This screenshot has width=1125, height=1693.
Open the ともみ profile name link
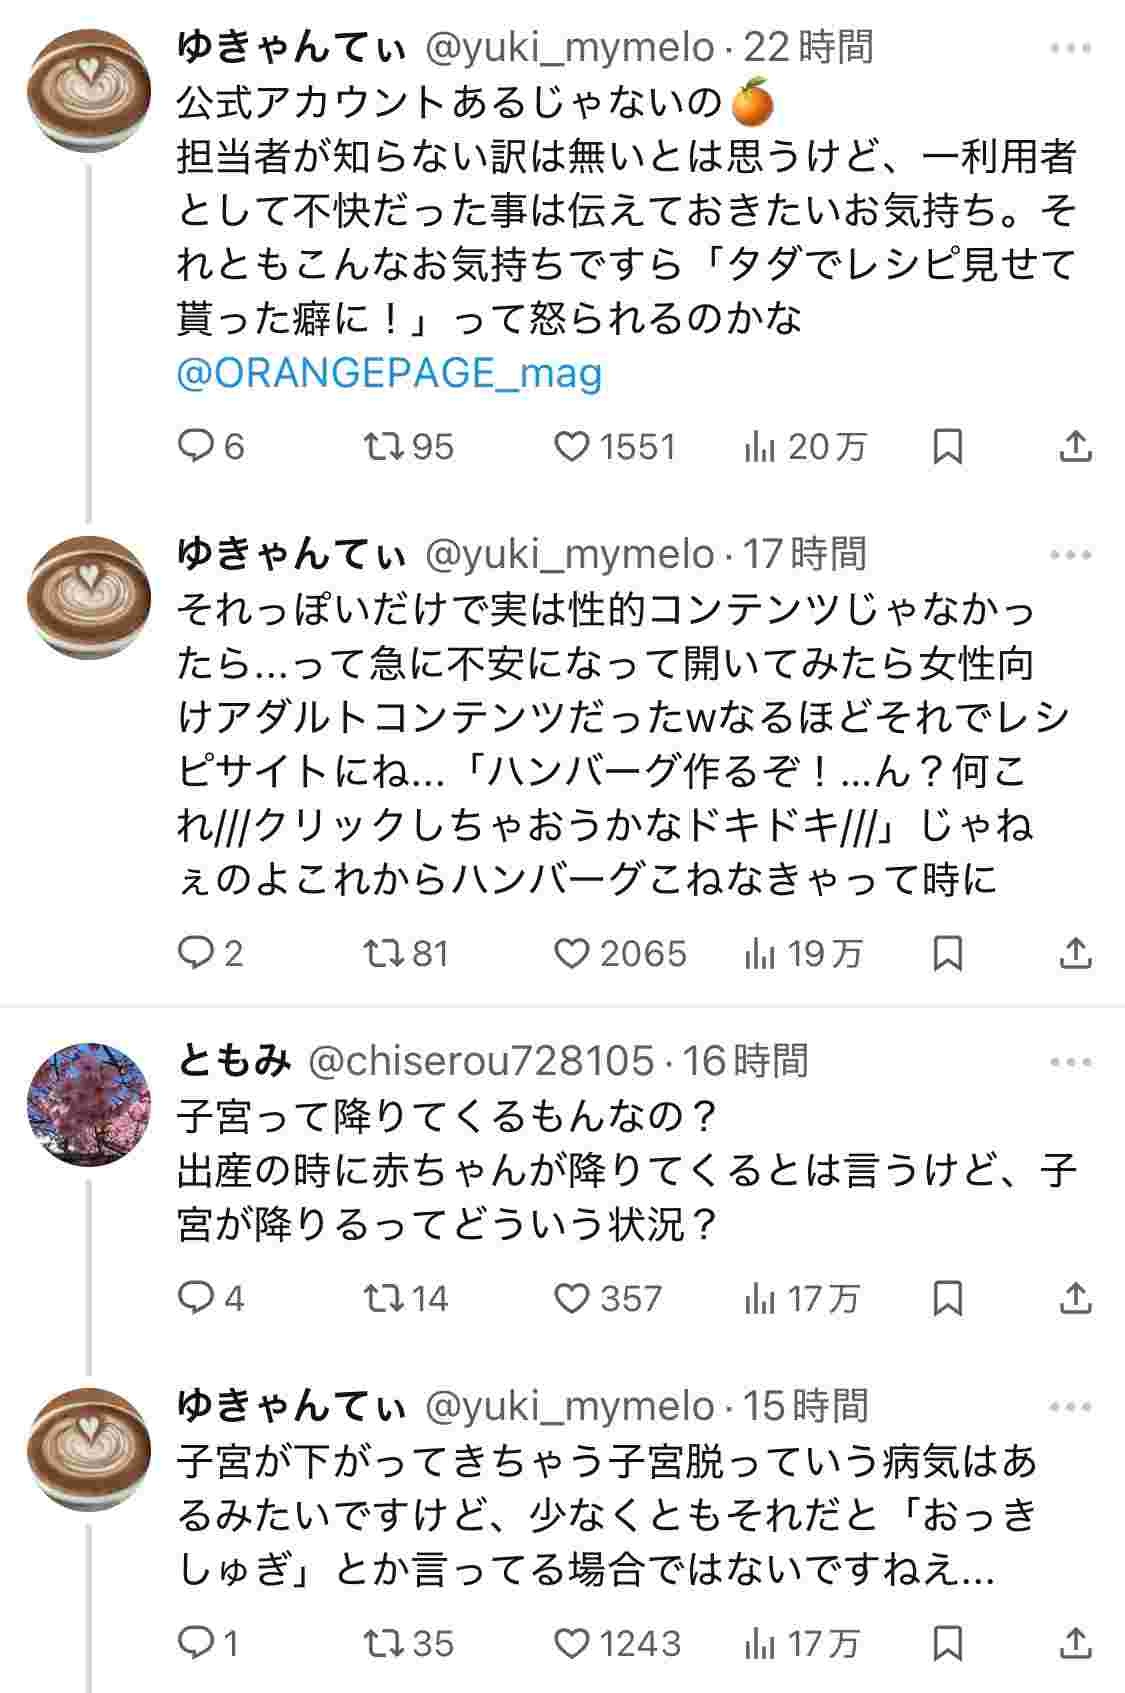[x=234, y=1061]
